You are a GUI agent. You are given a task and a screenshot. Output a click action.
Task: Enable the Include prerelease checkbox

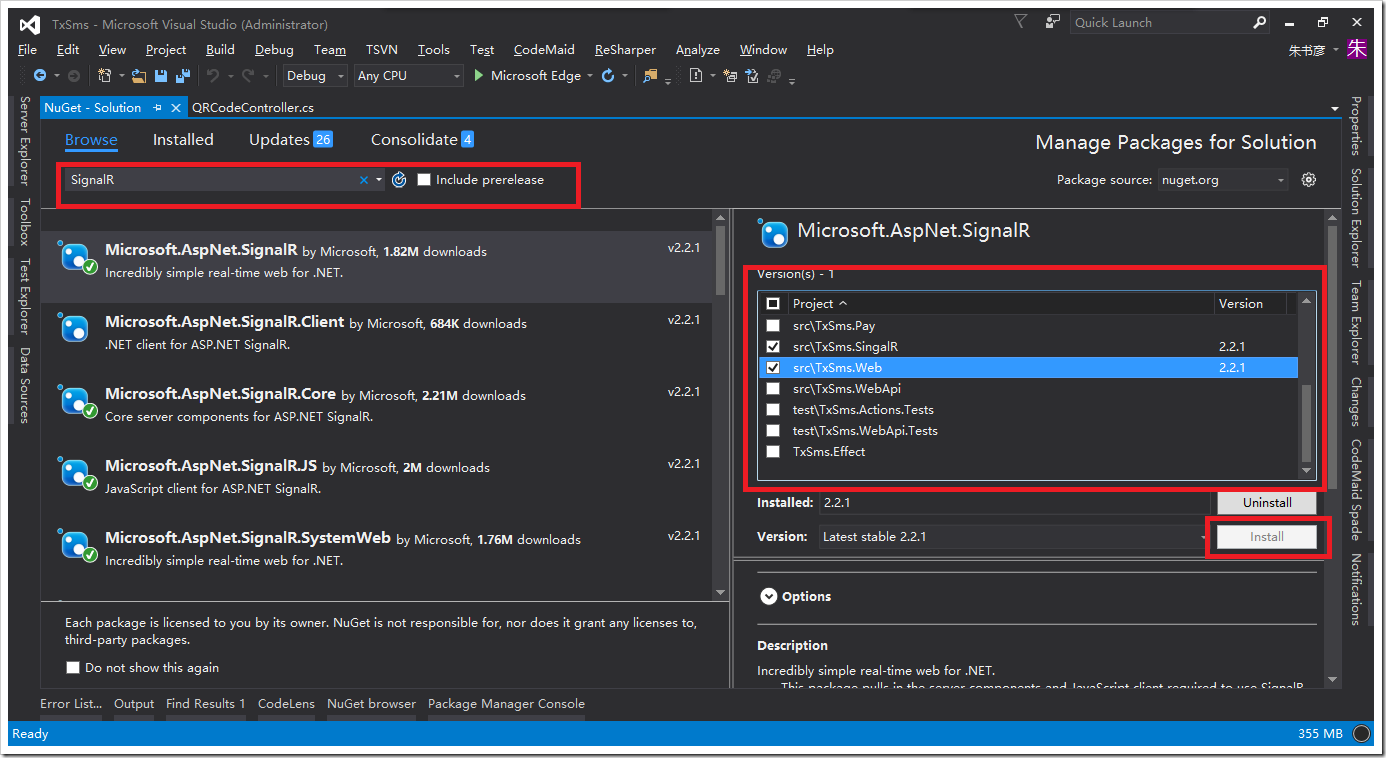click(x=424, y=180)
